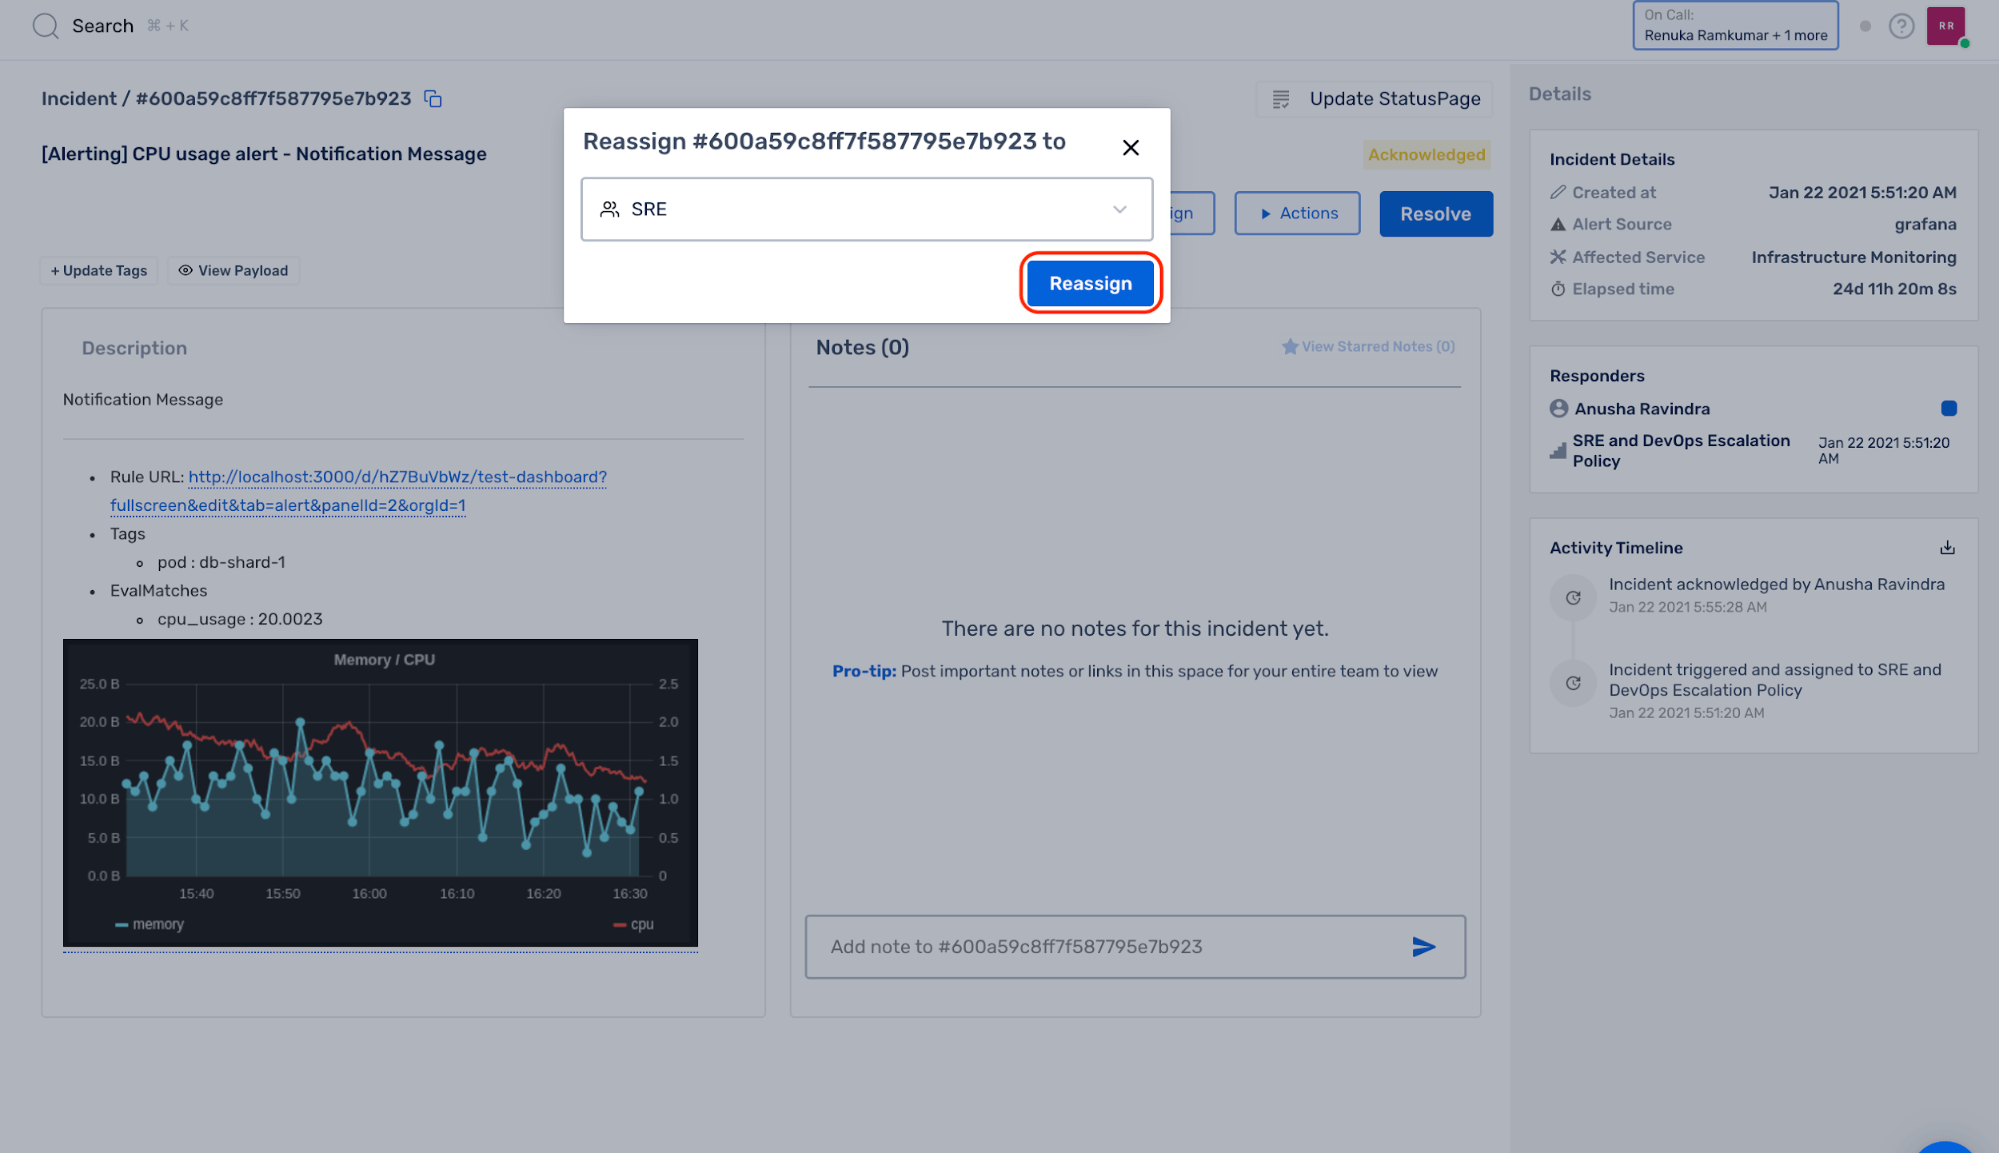The width and height of the screenshot is (1999, 1154).
Task: Click the Memory / CPU graph image
Action: point(380,792)
